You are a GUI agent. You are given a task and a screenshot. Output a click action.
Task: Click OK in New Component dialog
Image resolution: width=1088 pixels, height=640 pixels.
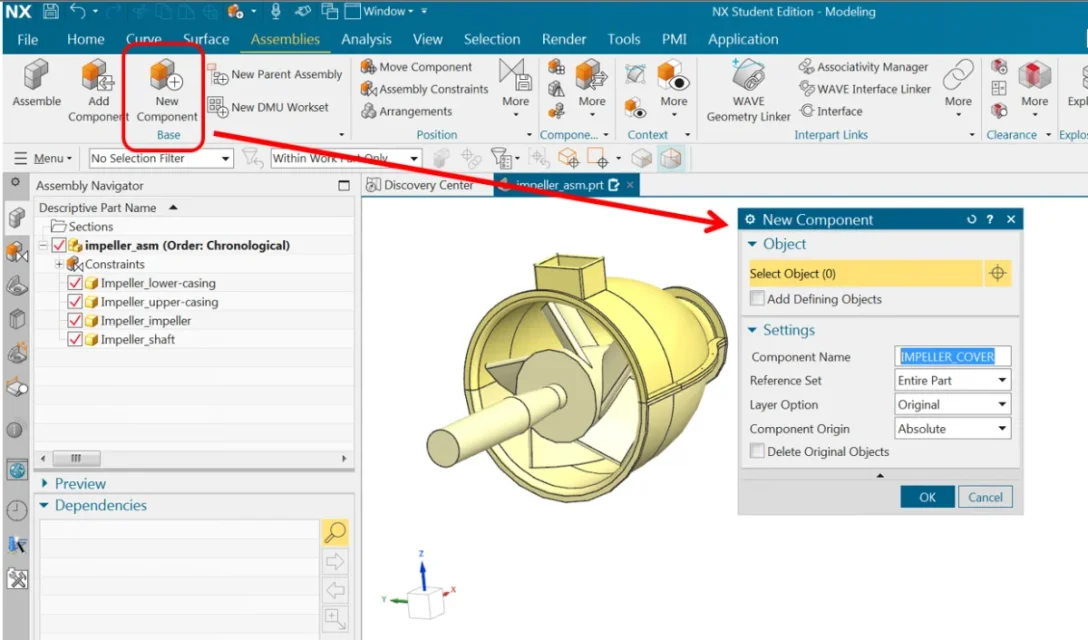tap(927, 497)
